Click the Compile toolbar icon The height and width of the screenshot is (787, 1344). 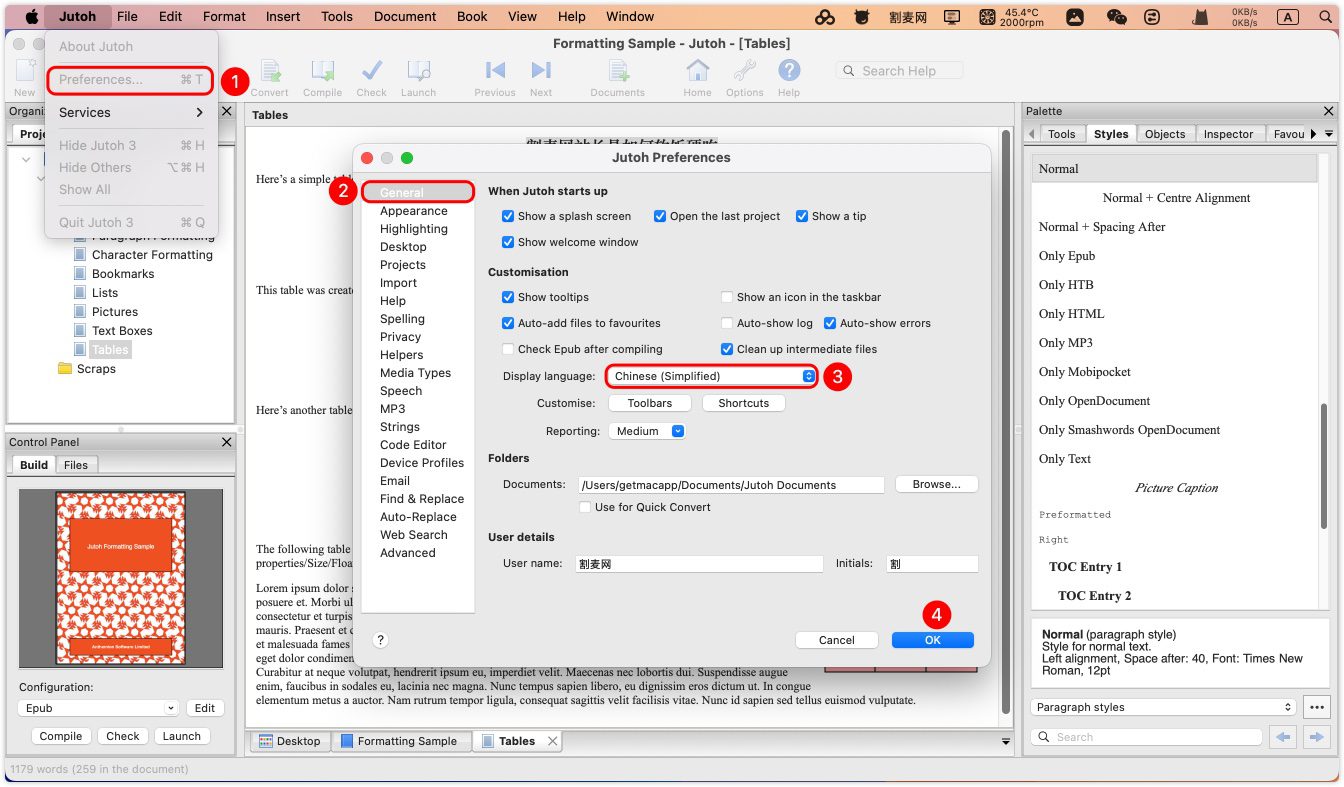(x=322, y=72)
